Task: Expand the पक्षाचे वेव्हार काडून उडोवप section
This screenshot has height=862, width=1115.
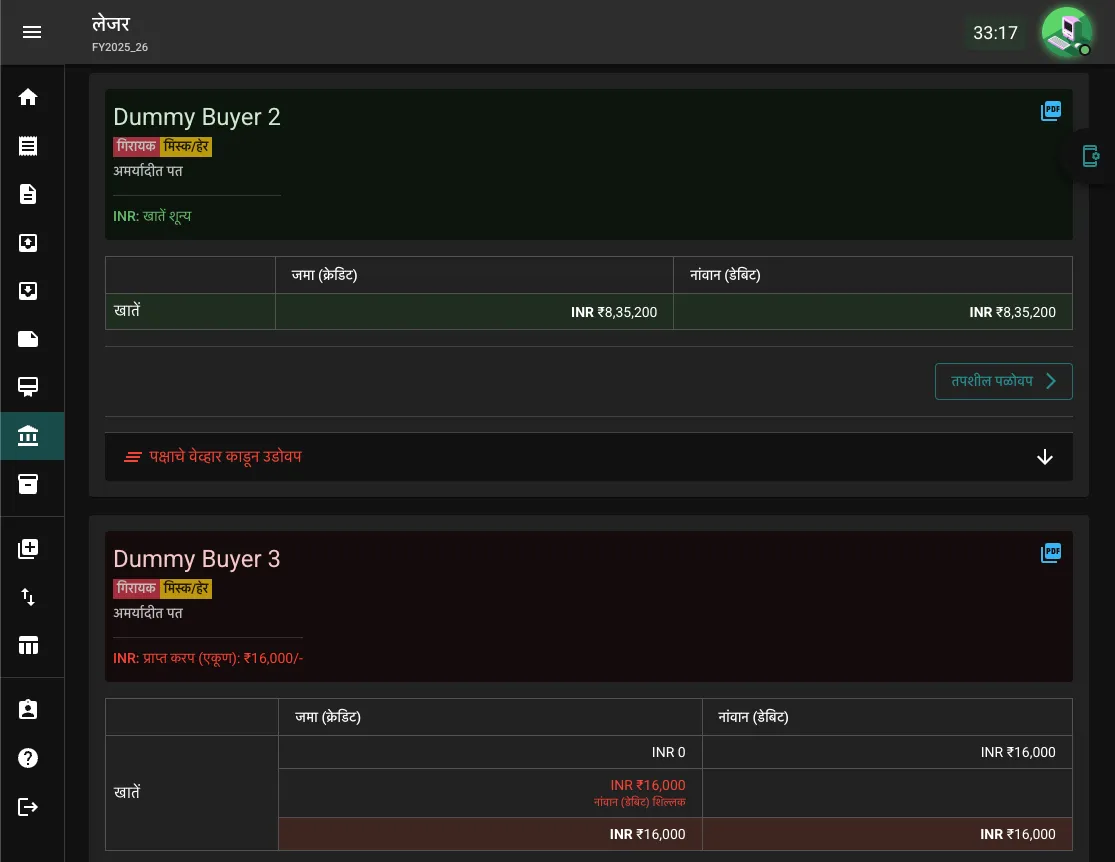Action: 589,457
